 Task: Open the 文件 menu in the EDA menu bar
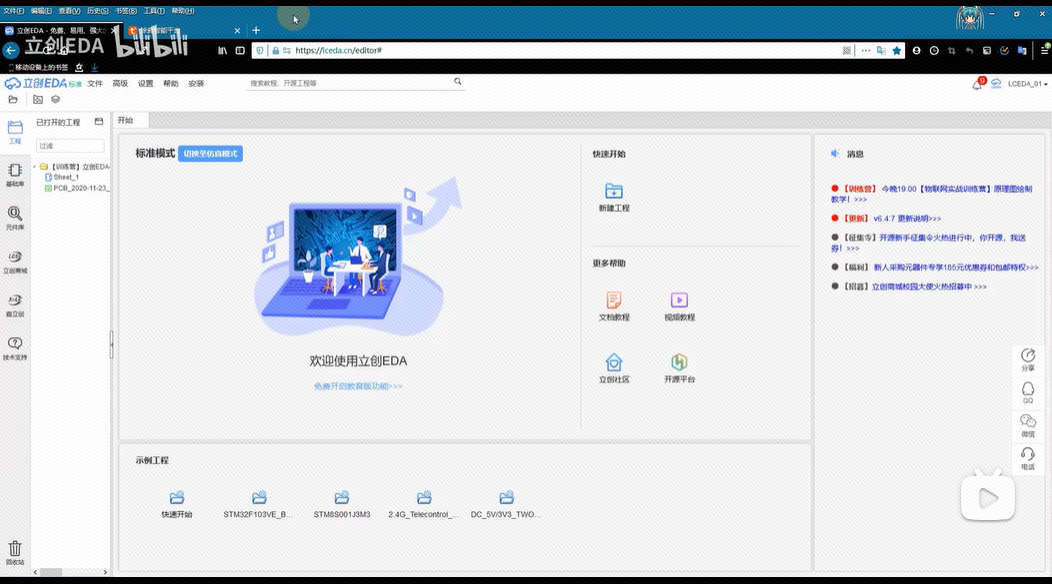95,84
